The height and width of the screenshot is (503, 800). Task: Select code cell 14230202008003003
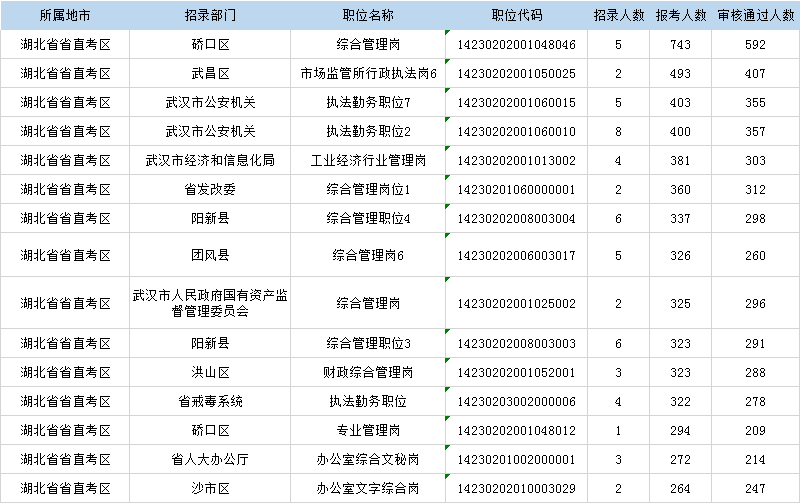[x=516, y=343]
